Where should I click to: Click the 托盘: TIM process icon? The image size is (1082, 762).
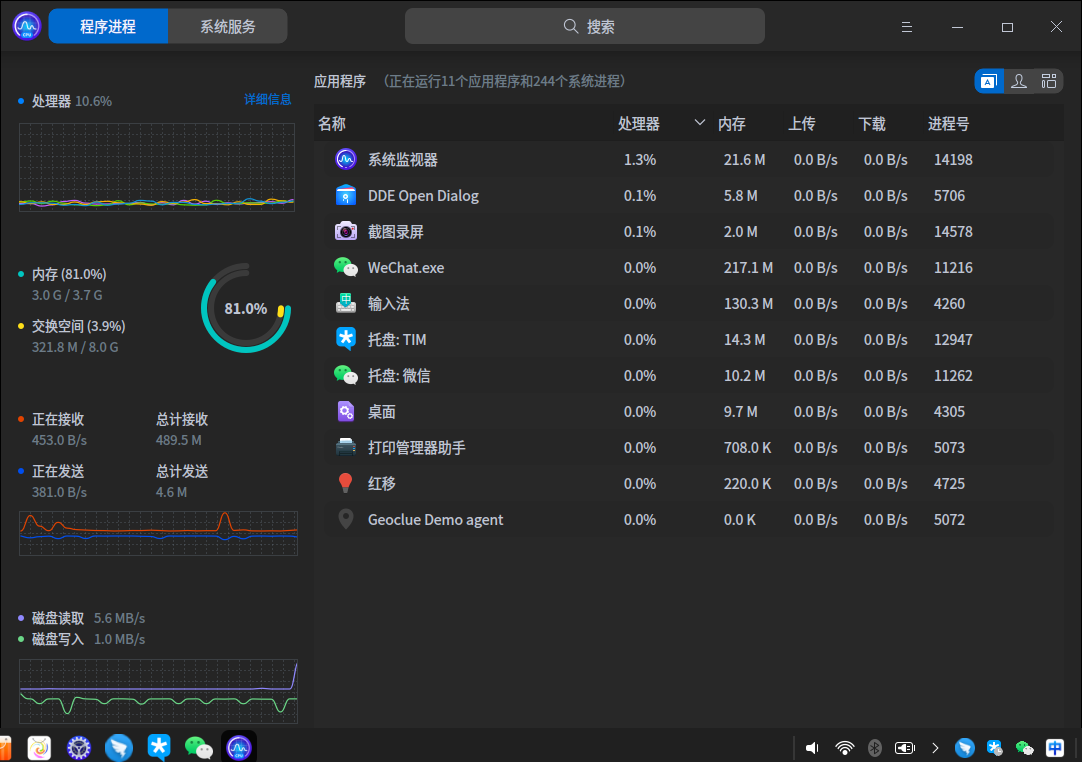click(344, 339)
